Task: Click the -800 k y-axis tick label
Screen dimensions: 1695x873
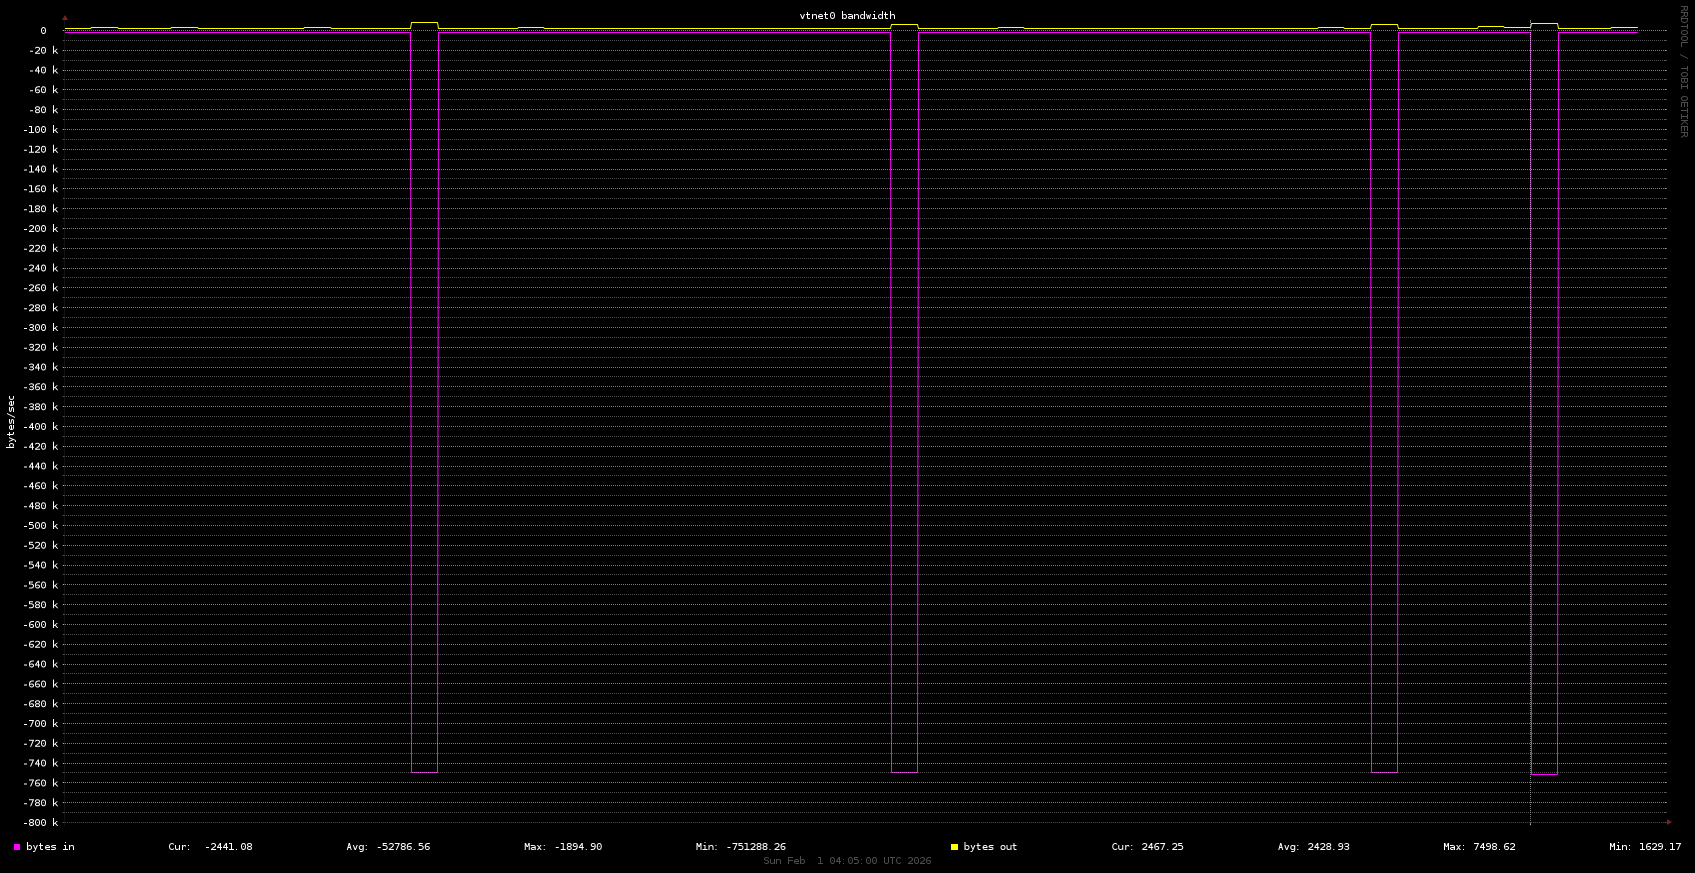Action: (x=42, y=823)
